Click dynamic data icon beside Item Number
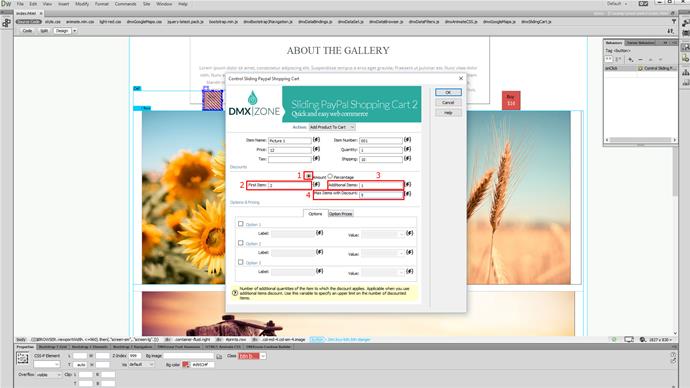Viewport: 690px width, 388px height. tap(407, 139)
